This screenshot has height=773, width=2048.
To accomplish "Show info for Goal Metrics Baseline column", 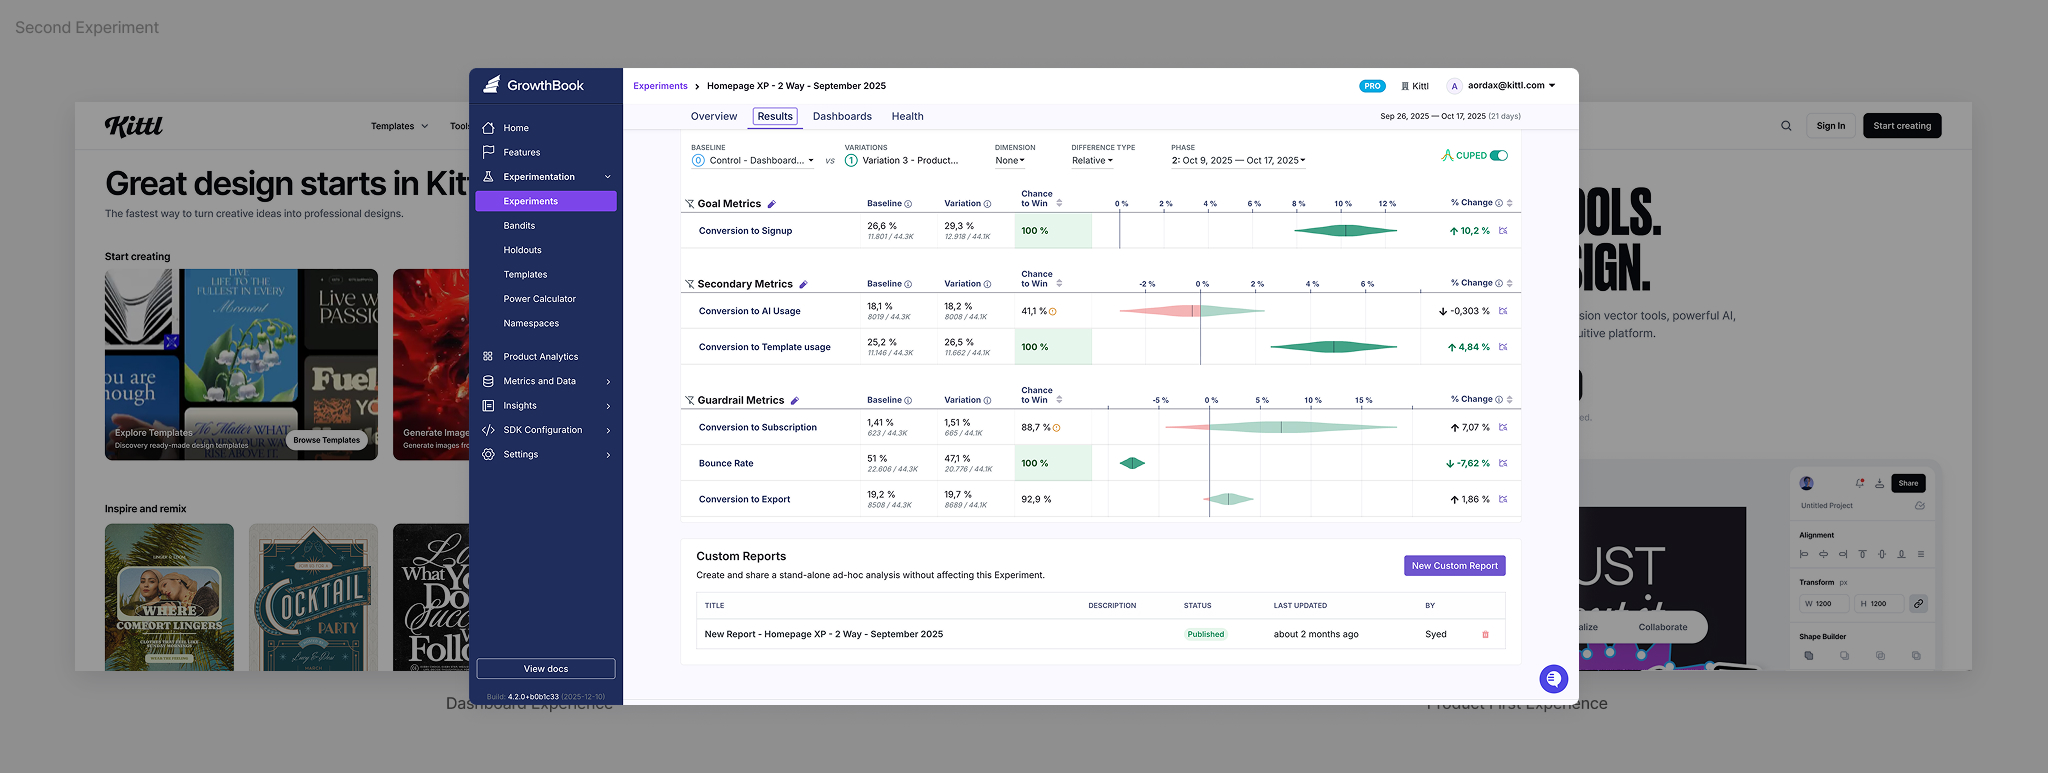I will pos(908,204).
